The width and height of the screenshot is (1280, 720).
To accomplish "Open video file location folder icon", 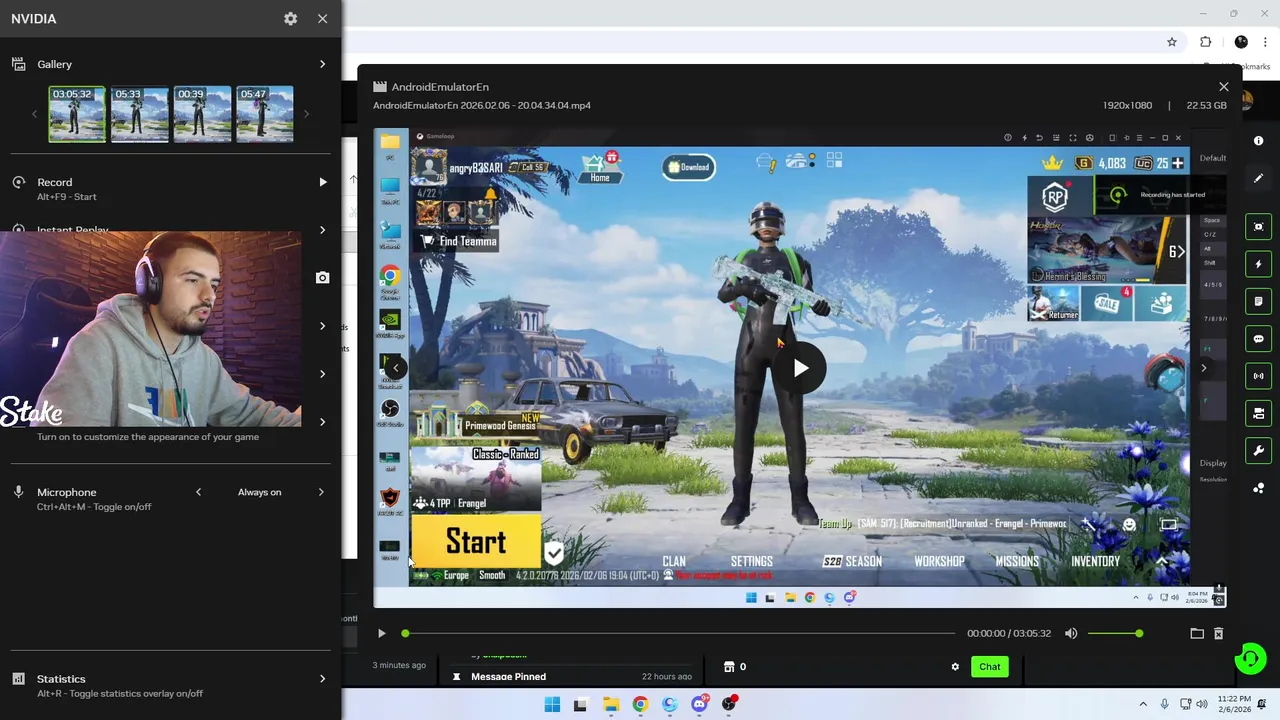I will click(x=1197, y=633).
